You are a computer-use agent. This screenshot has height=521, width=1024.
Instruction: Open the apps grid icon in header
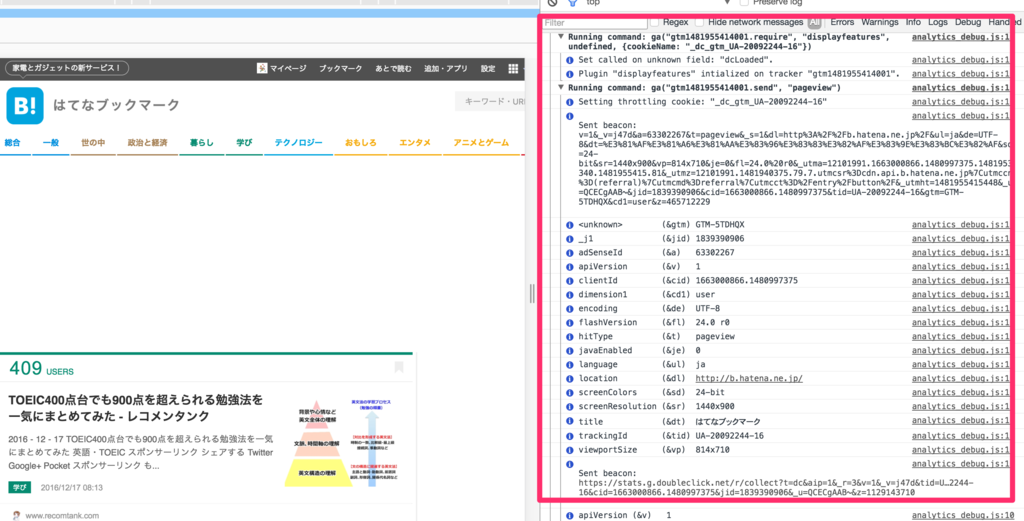tap(513, 69)
